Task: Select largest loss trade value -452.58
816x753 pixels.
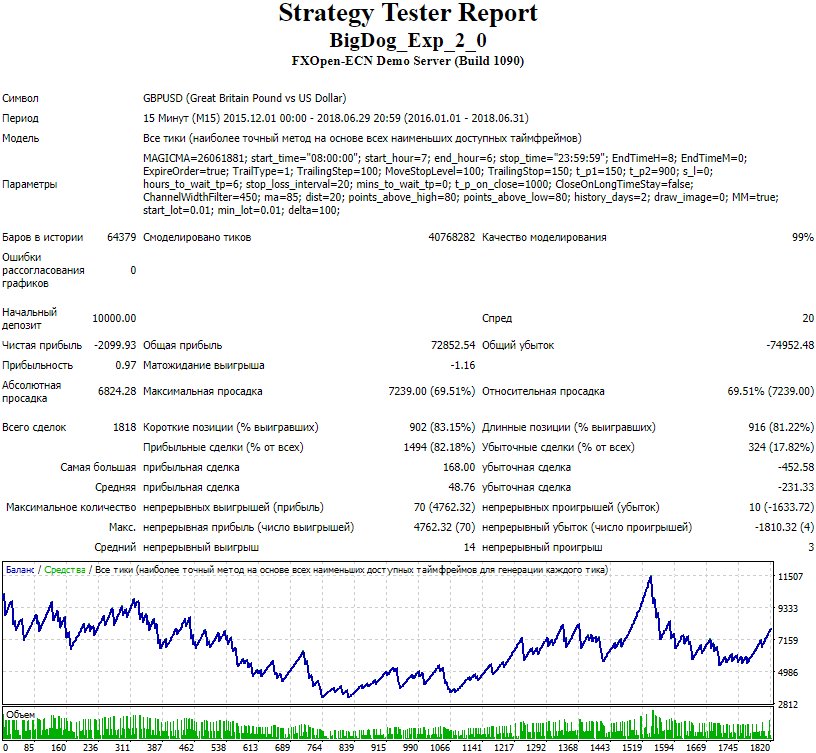Action: (x=796, y=467)
